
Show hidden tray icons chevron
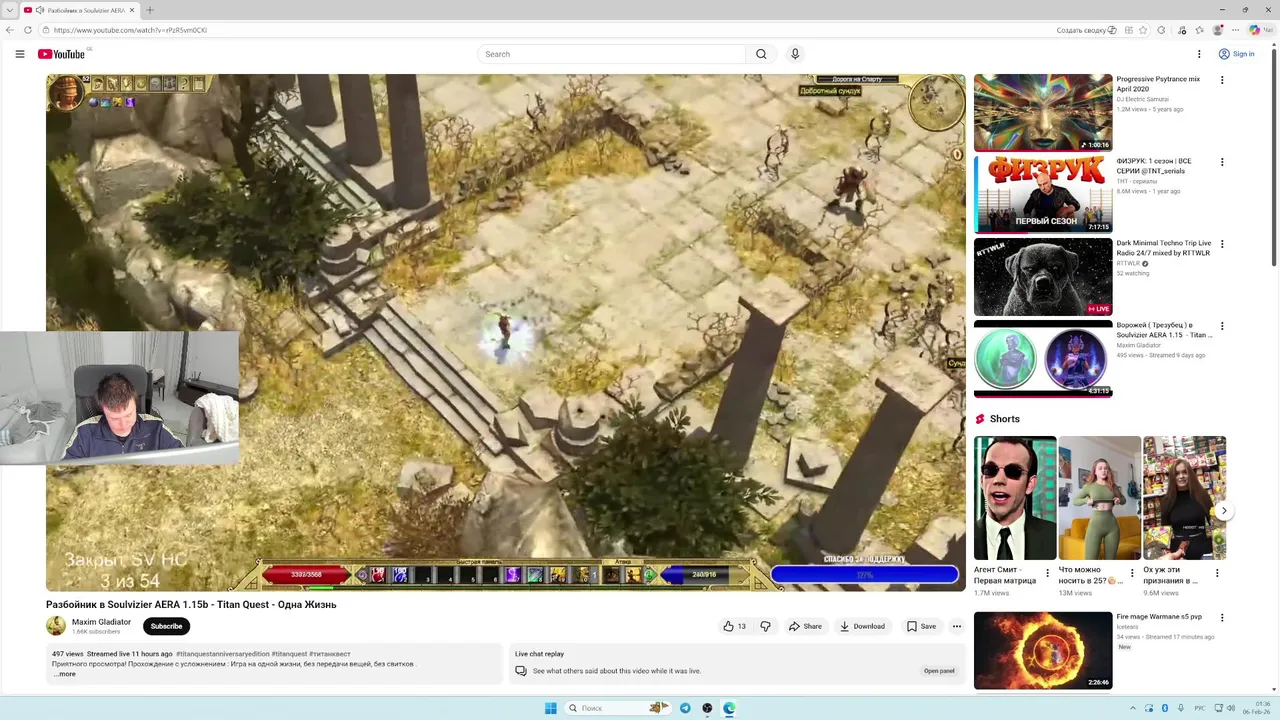pyautogui.click(x=1133, y=708)
